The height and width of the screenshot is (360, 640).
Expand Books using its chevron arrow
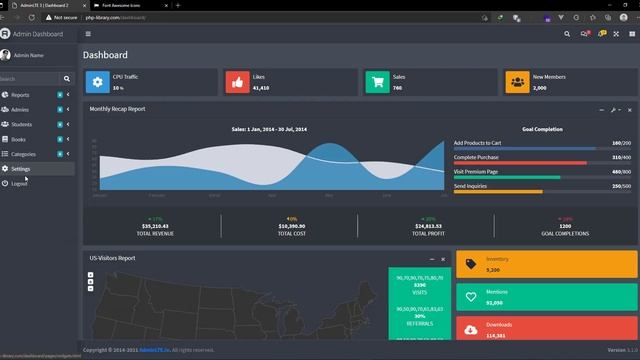(68, 139)
